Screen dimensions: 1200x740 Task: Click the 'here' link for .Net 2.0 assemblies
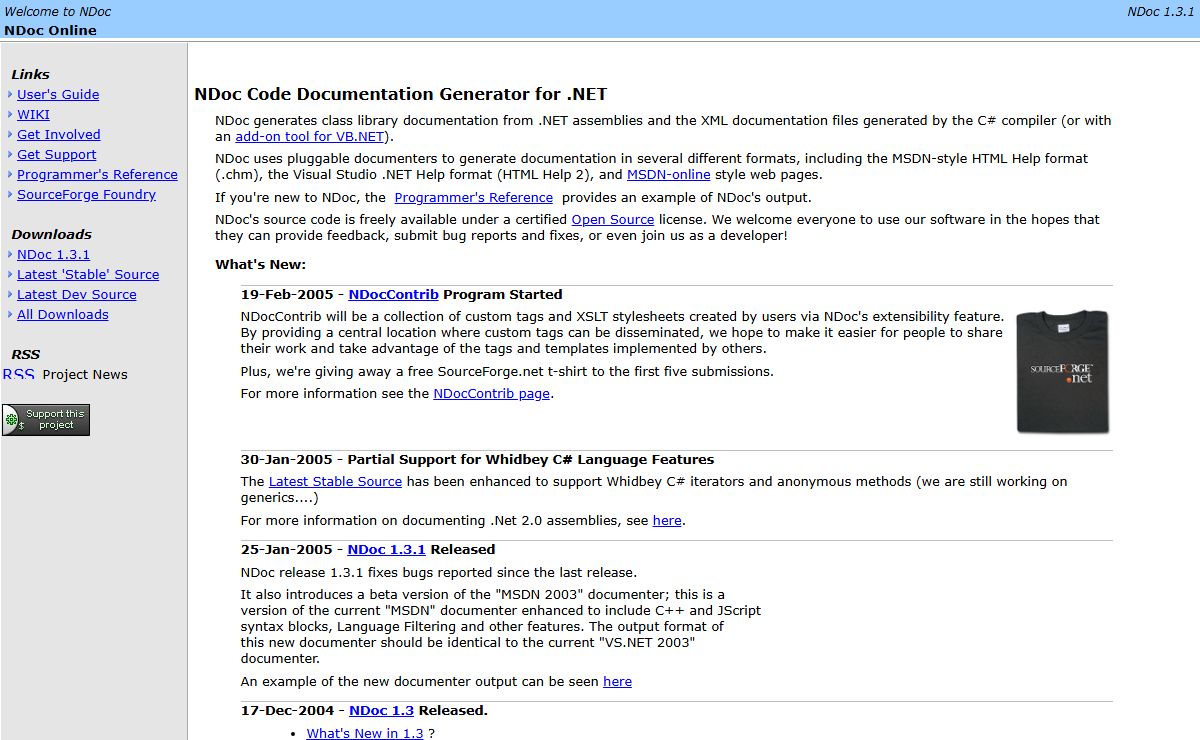click(x=667, y=520)
